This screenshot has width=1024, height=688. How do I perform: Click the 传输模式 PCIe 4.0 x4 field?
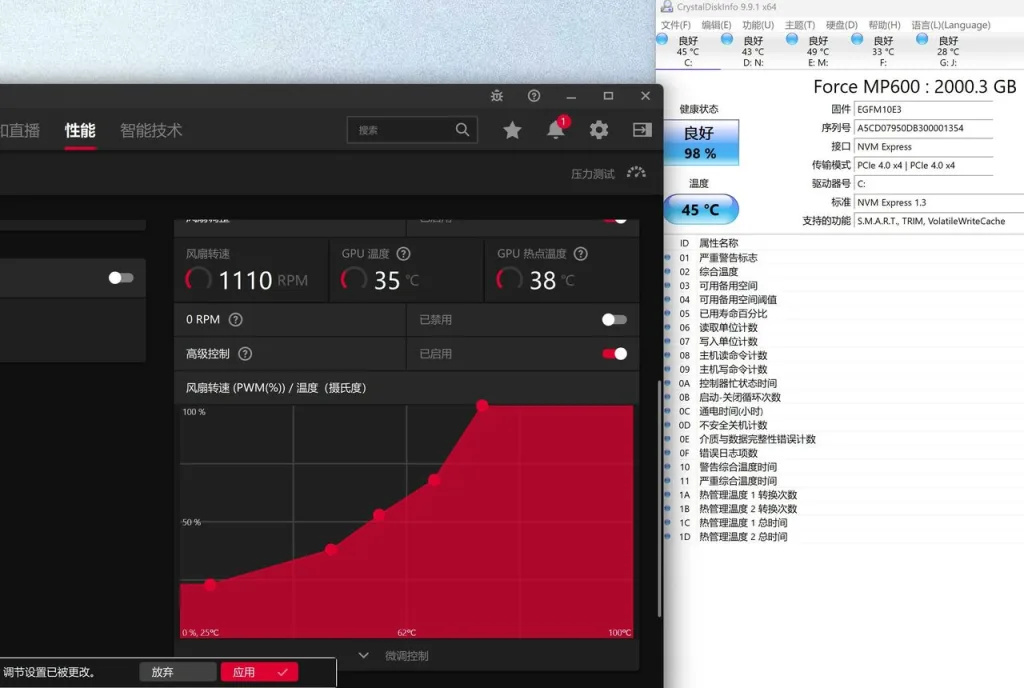click(x=923, y=165)
